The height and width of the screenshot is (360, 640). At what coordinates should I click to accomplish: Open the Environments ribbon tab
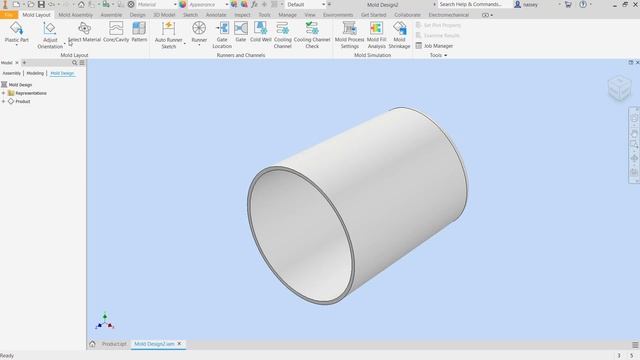(x=338, y=15)
